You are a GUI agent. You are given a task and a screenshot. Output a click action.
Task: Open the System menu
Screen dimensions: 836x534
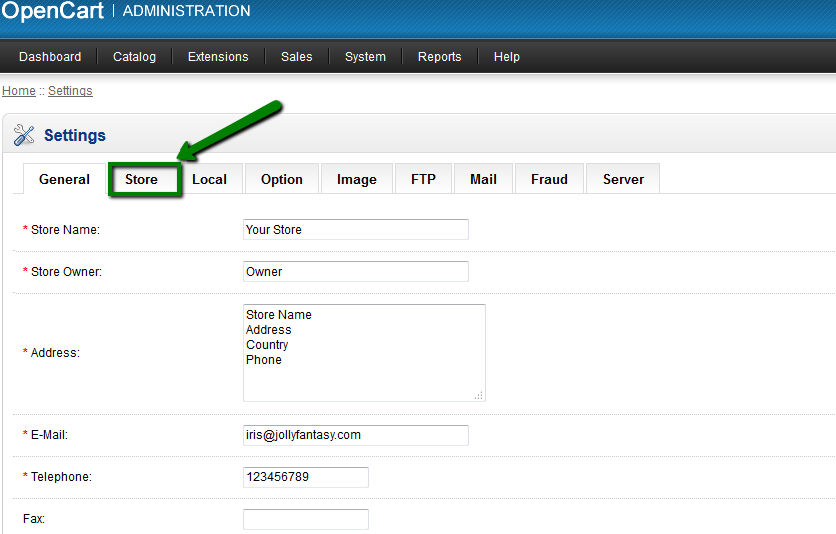coord(365,56)
